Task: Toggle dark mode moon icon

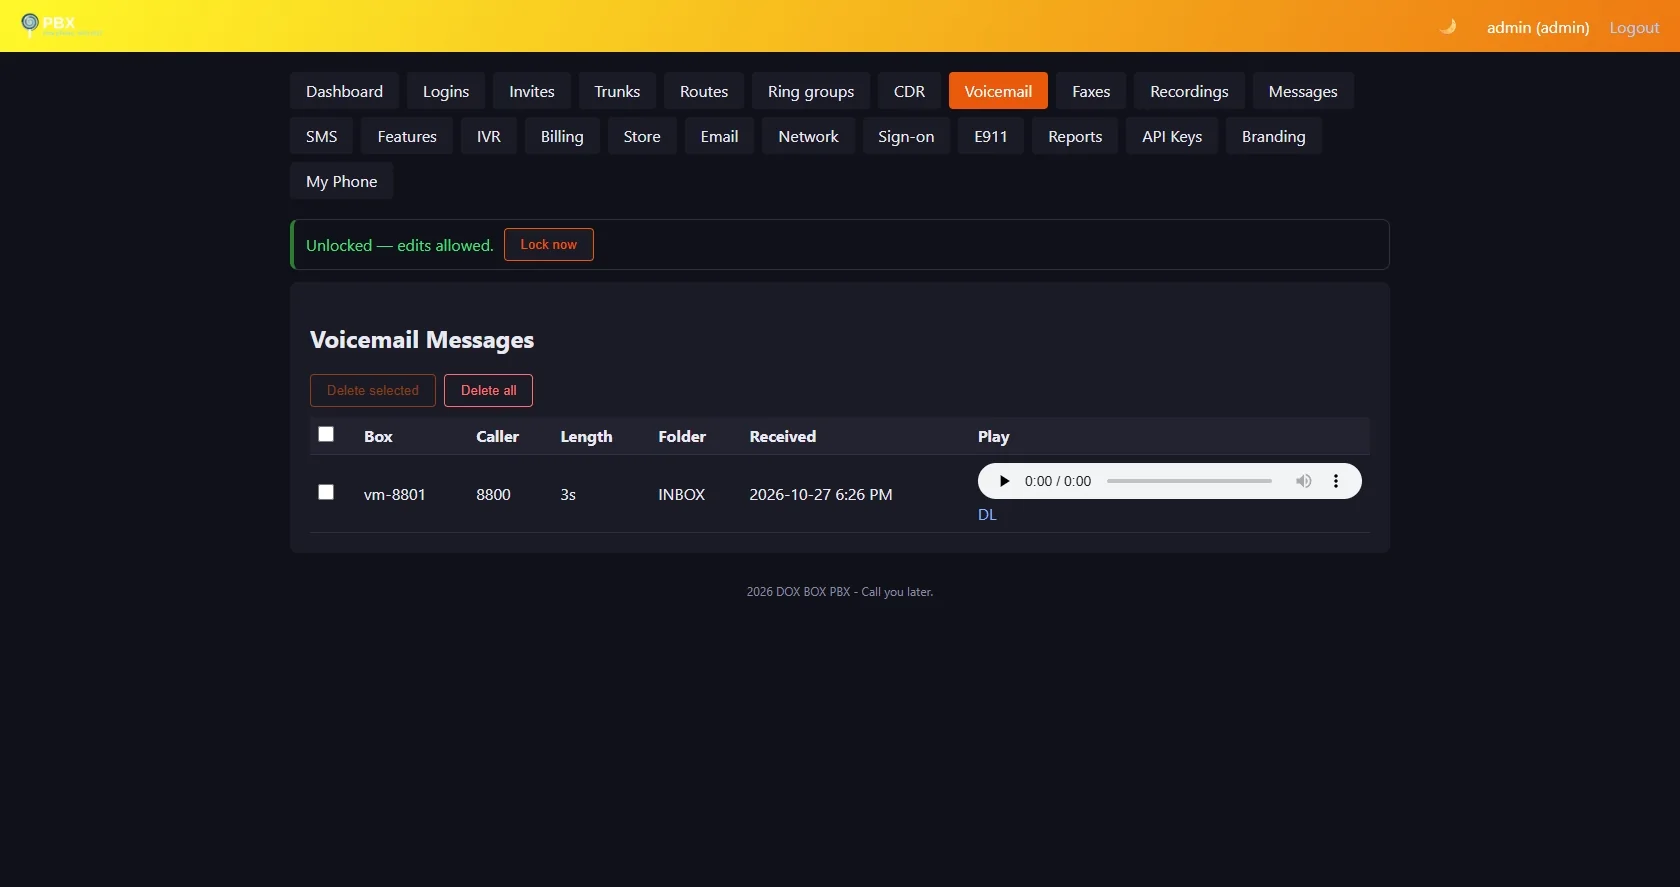Action: point(1447,27)
